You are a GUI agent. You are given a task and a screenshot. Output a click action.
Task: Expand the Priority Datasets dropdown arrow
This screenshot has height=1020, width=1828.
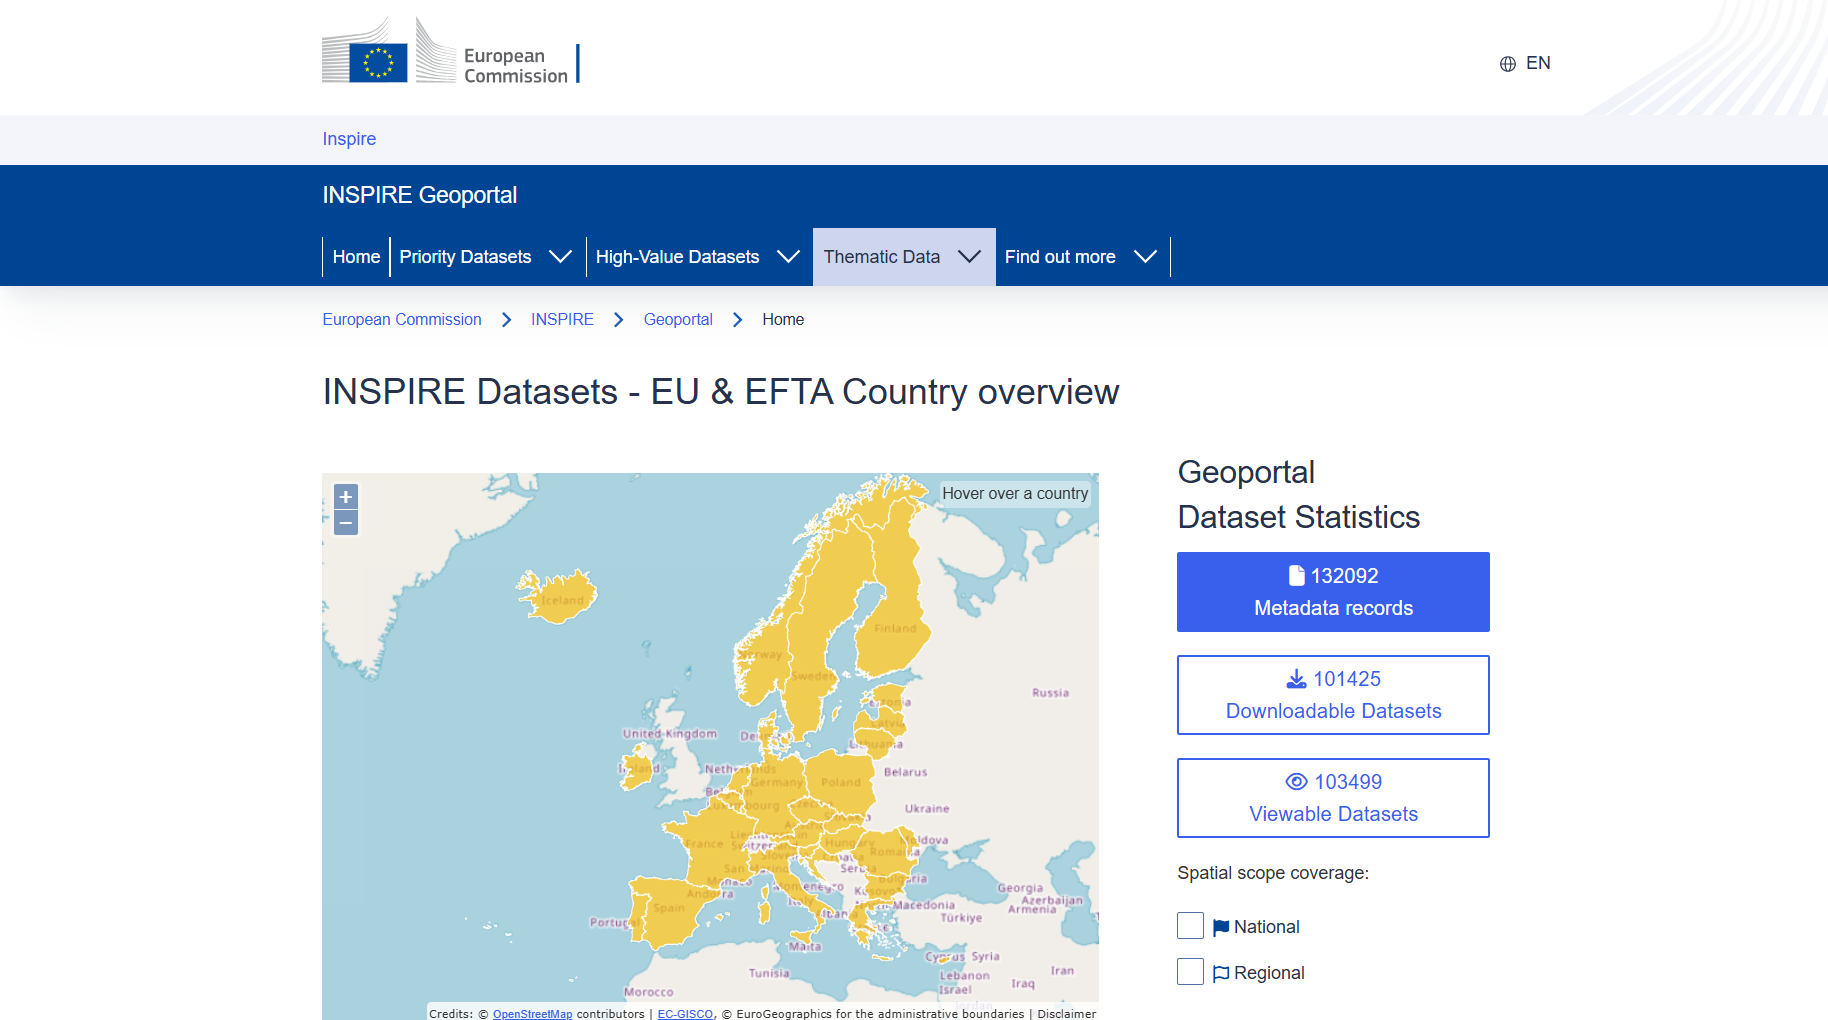click(561, 257)
